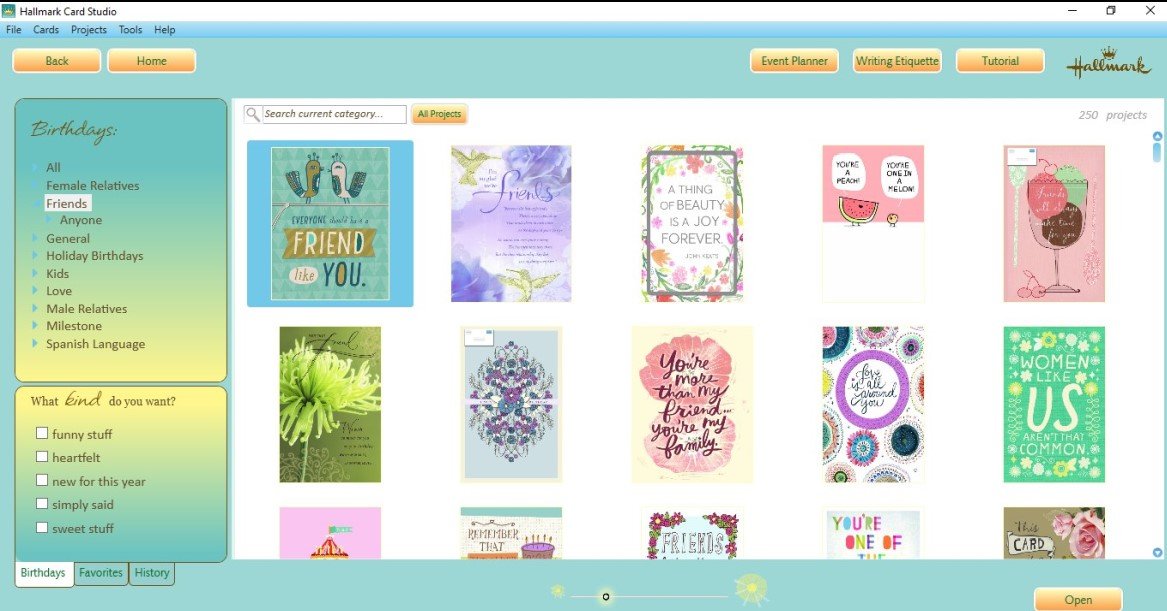Click the Hallmark Card Studio title bar icon

pos(9,11)
